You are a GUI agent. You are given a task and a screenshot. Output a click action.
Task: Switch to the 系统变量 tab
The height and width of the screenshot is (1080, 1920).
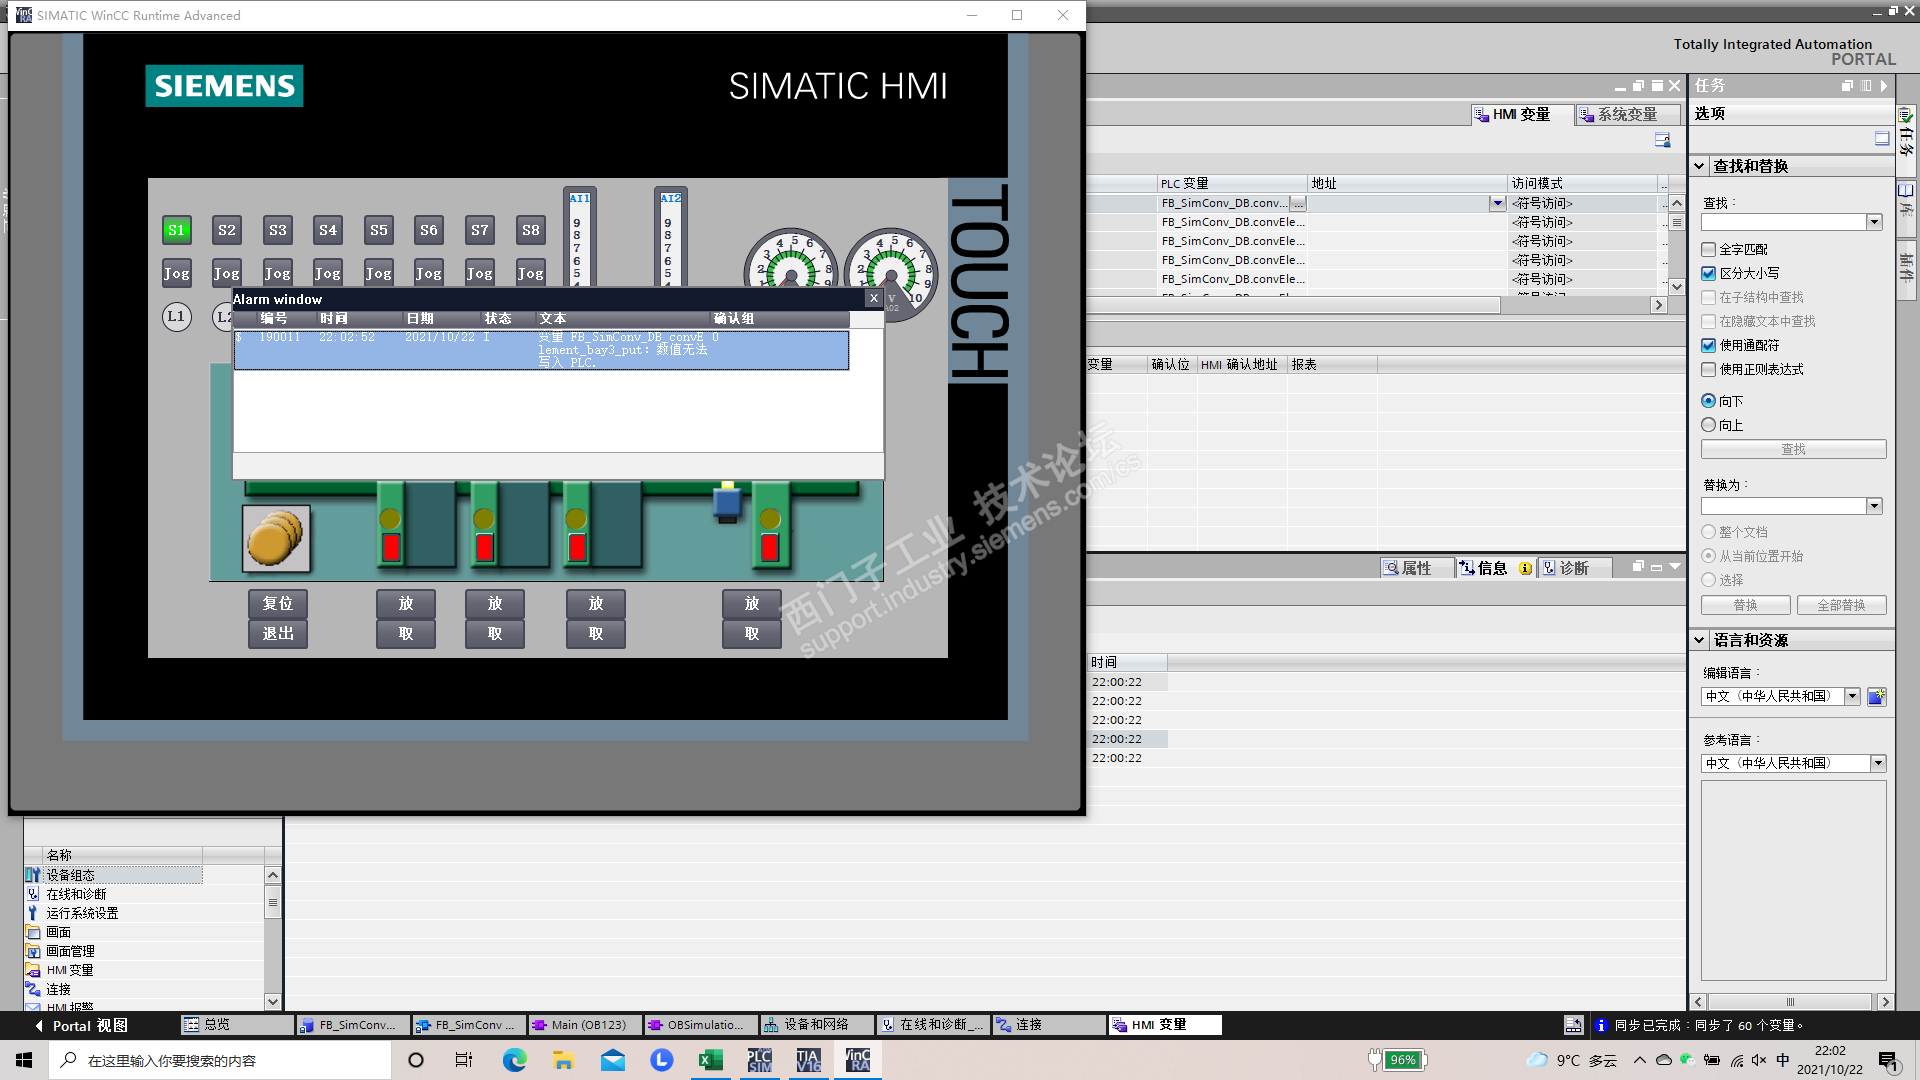point(1626,115)
